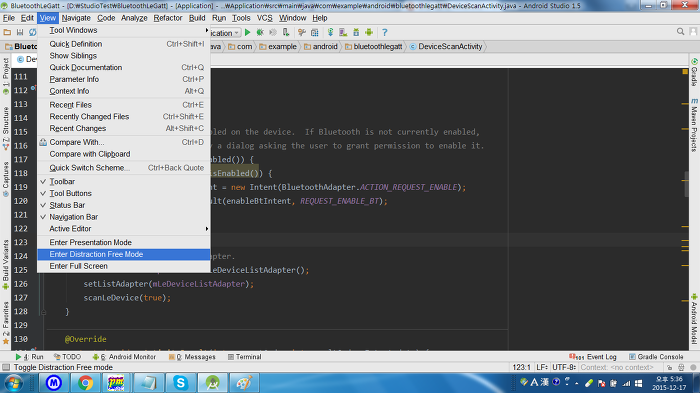Open the Messages tool window tab

192,357
